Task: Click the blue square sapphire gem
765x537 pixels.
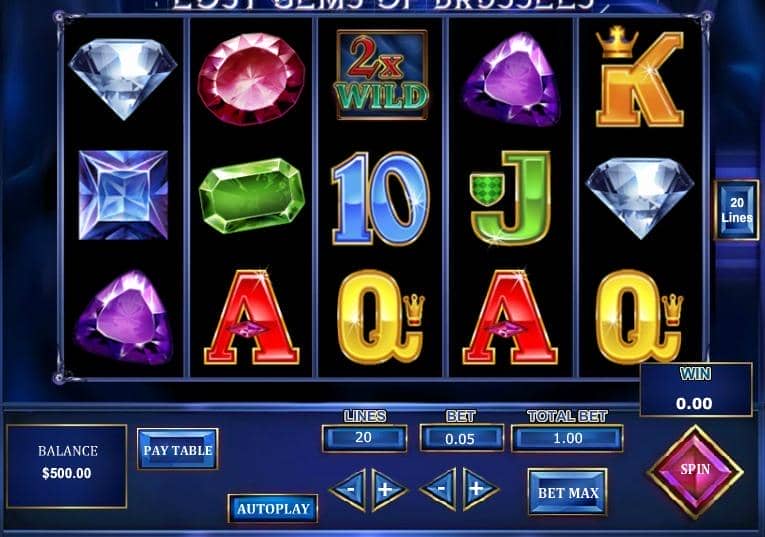Action: 123,195
